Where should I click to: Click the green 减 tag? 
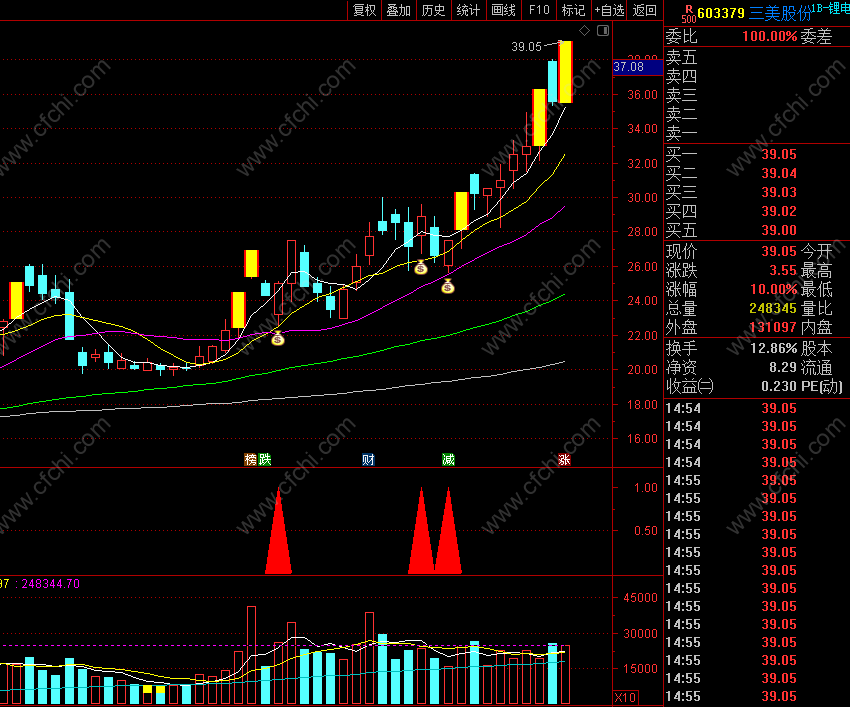[448, 460]
